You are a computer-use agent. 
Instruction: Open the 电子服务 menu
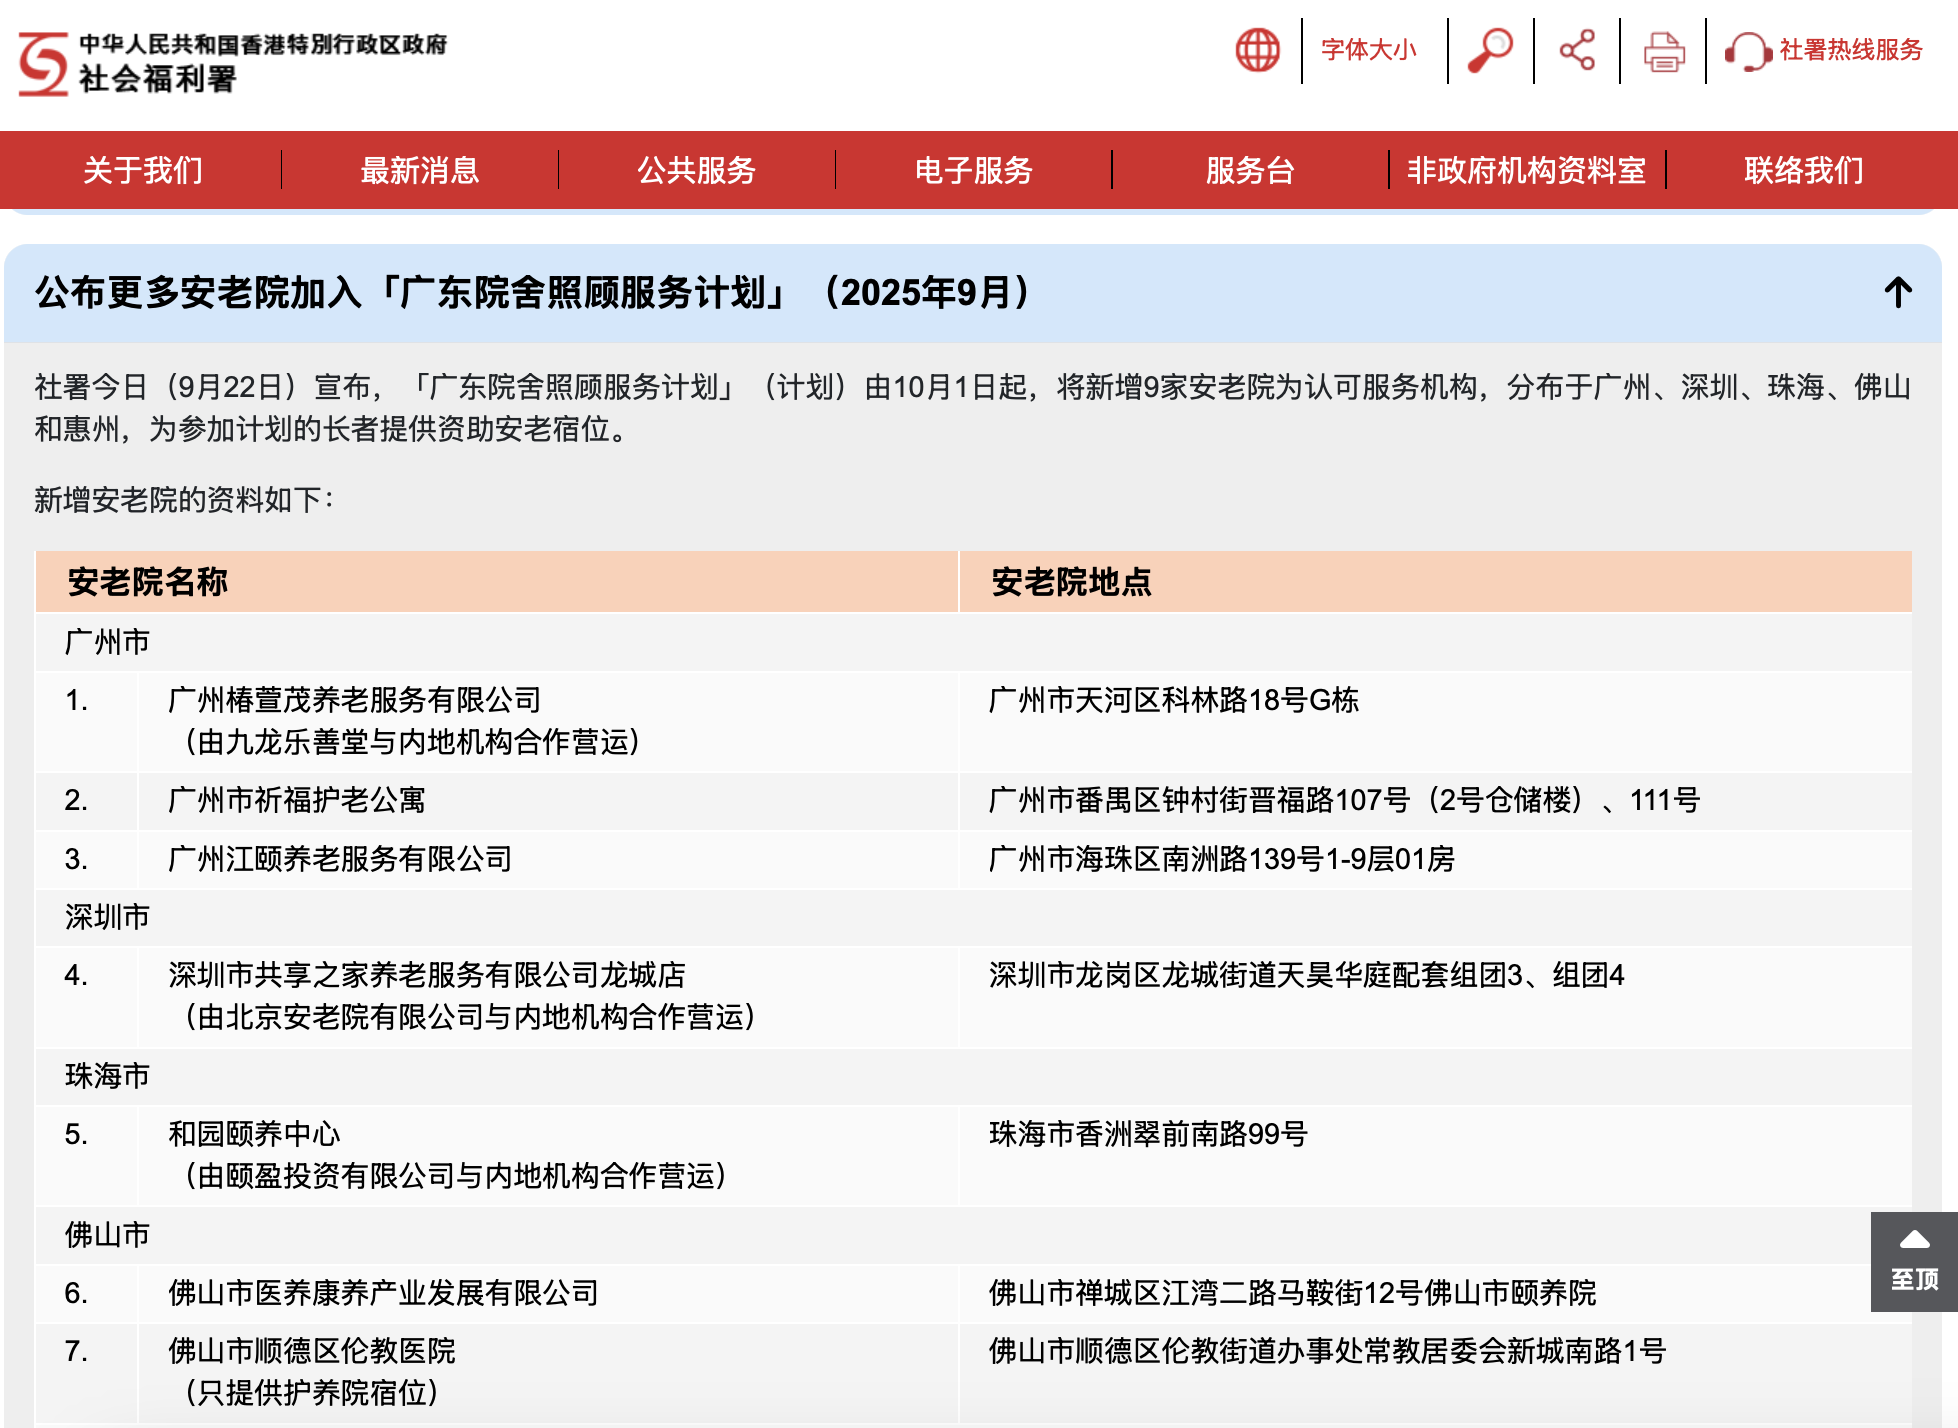(x=973, y=170)
